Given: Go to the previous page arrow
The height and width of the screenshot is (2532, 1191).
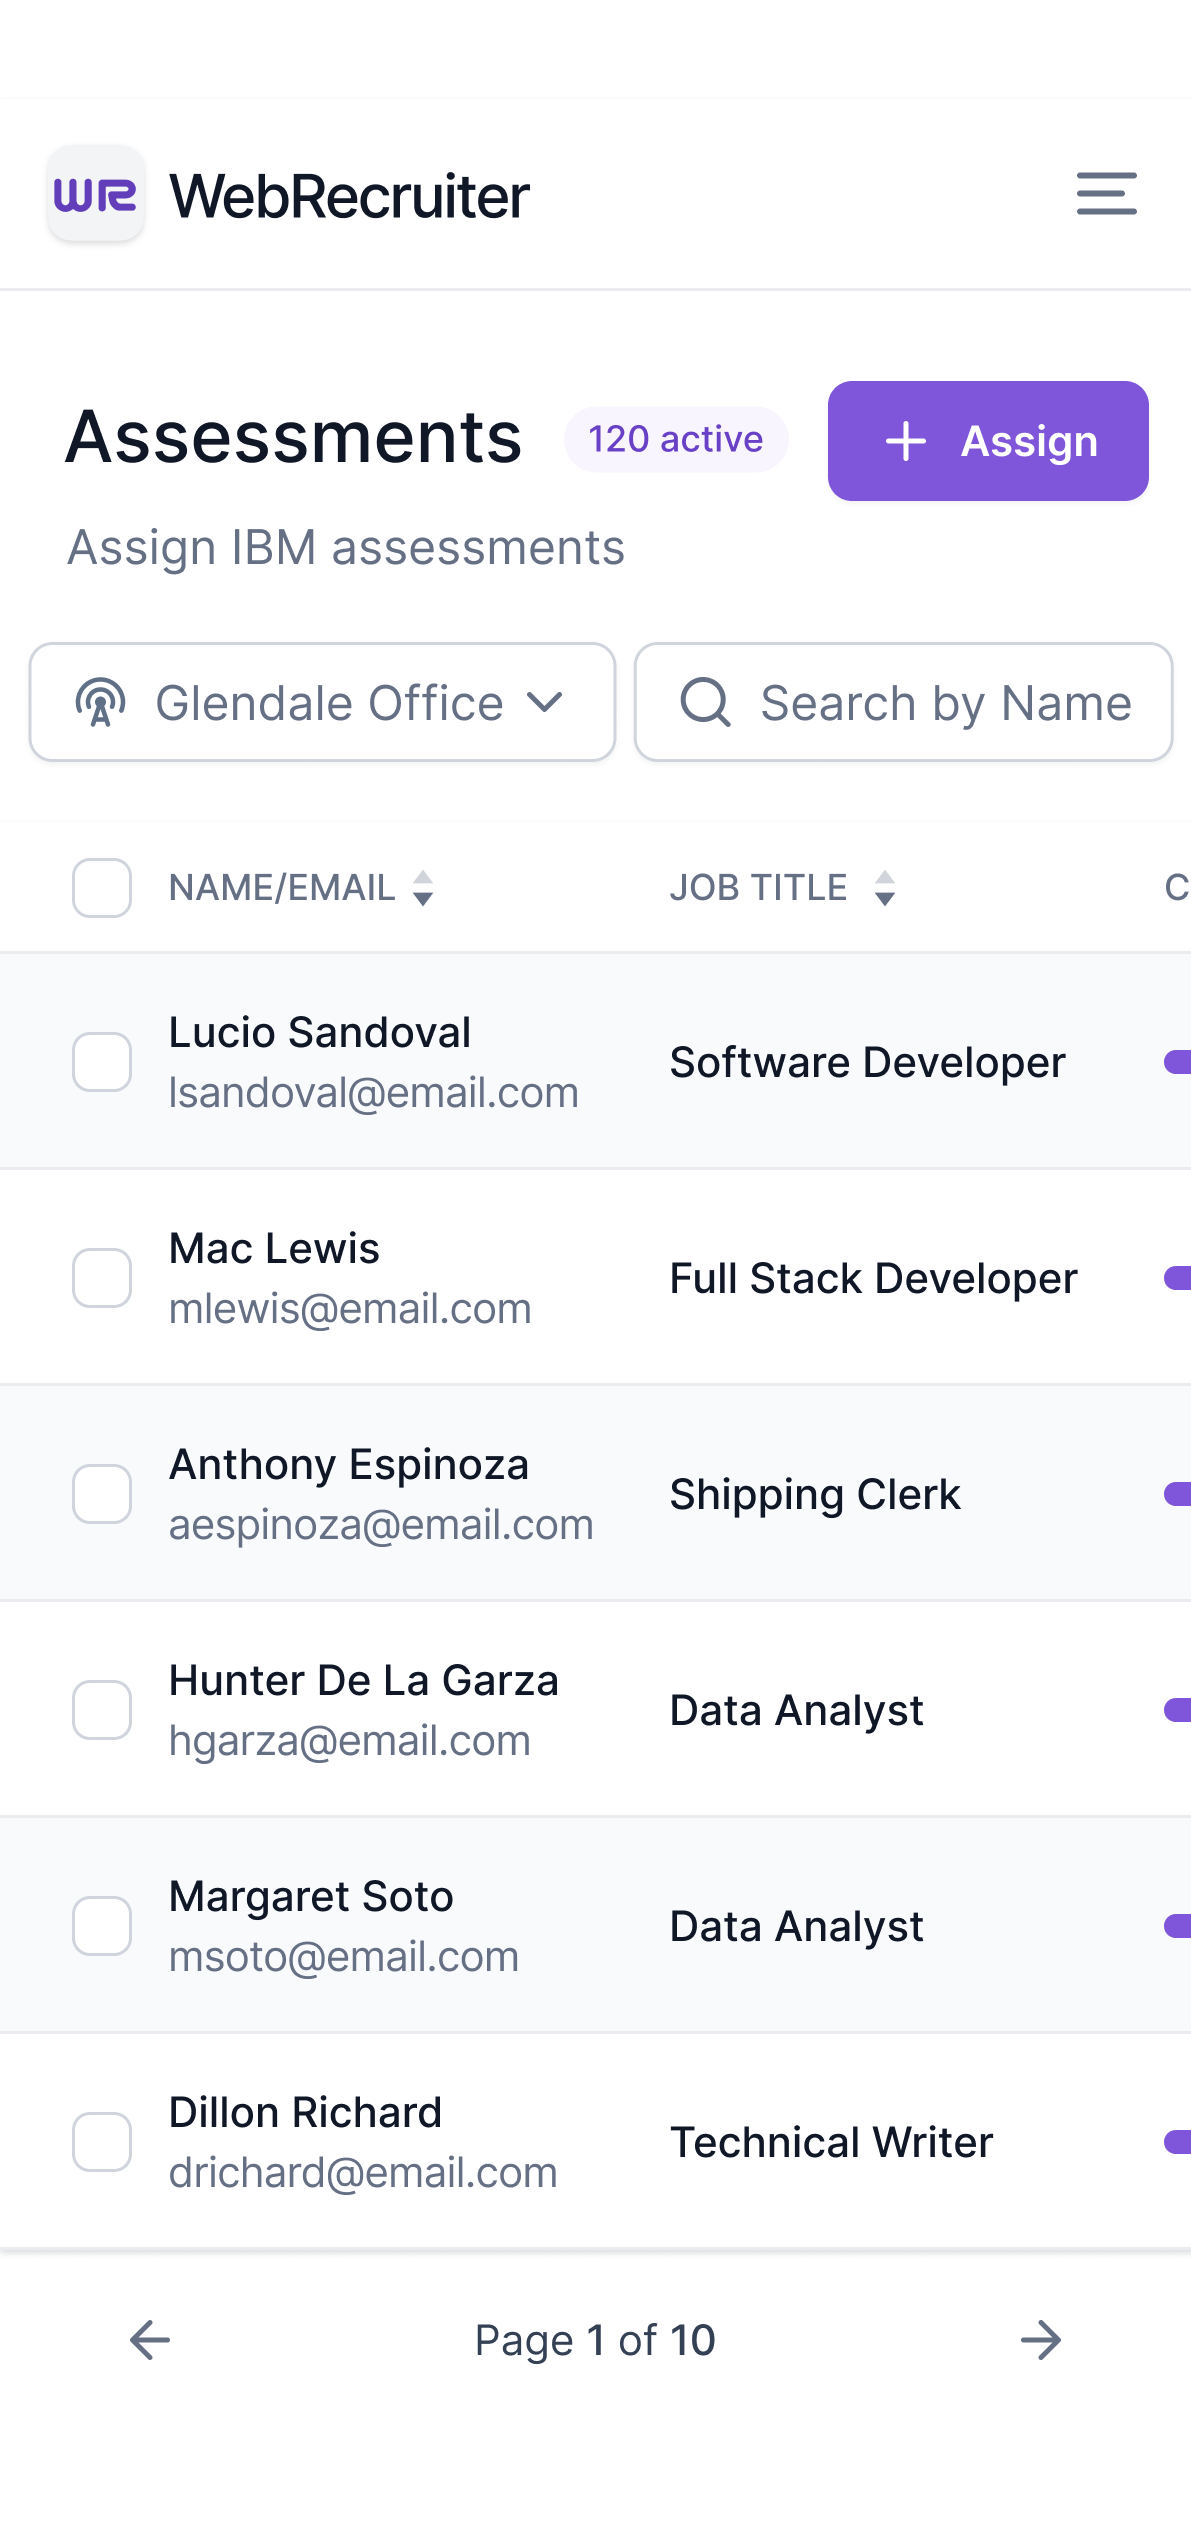Looking at the screenshot, I should tap(150, 2340).
